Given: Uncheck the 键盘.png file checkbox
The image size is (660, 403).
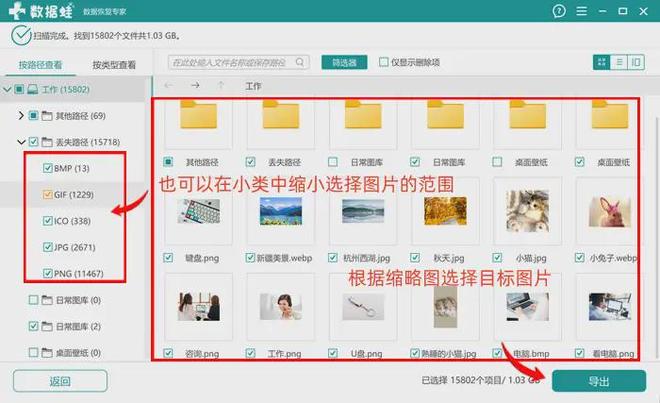Looking at the screenshot, I should tap(168, 258).
